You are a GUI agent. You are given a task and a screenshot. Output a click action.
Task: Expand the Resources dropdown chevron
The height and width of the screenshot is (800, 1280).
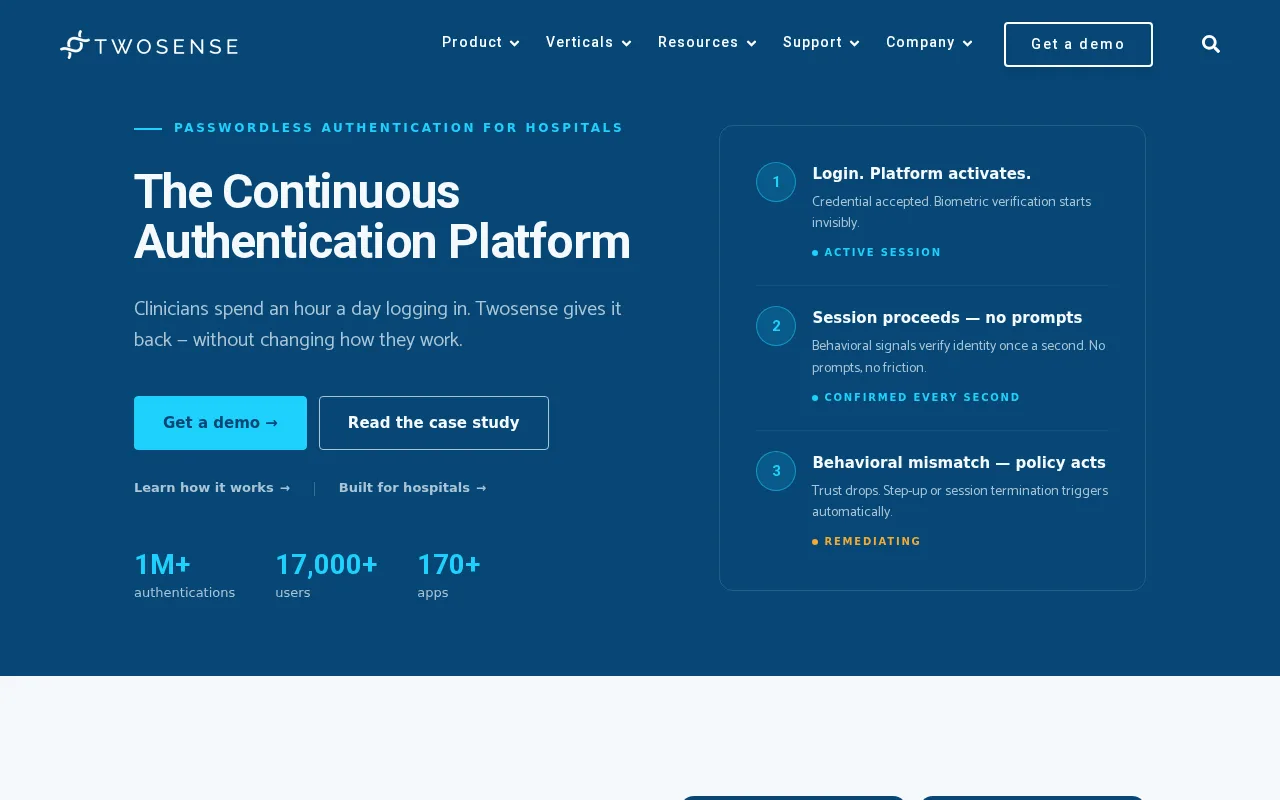pyautogui.click(x=752, y=43)
